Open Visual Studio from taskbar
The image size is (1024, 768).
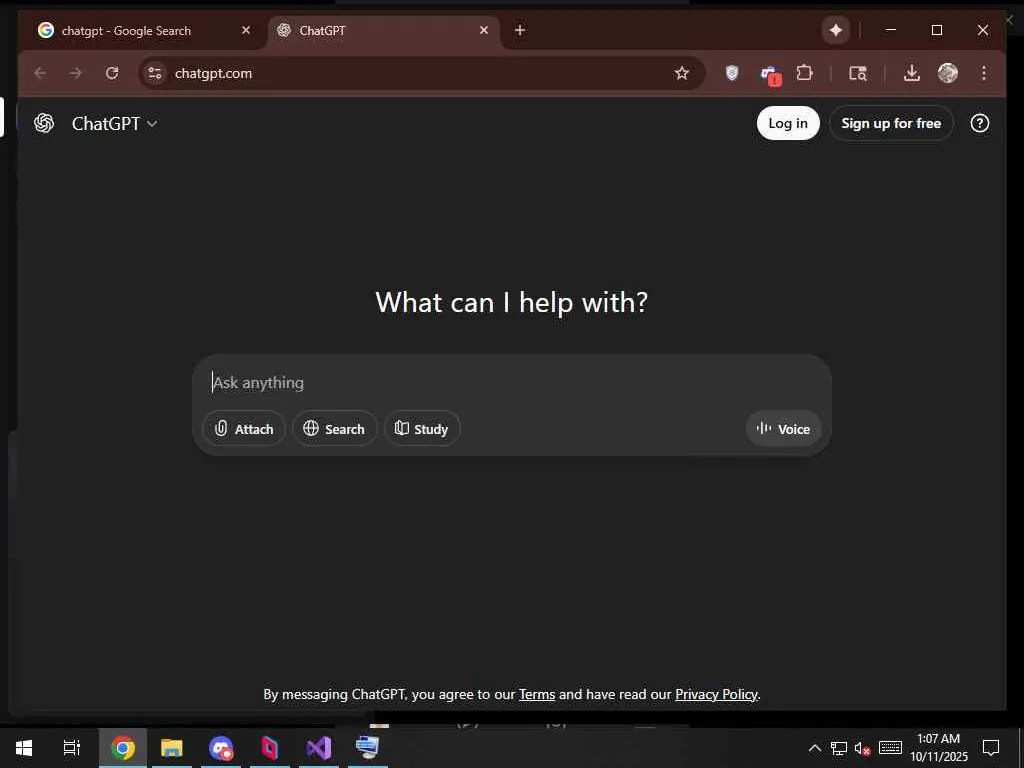pyautogui.click(x=319, y=748)
